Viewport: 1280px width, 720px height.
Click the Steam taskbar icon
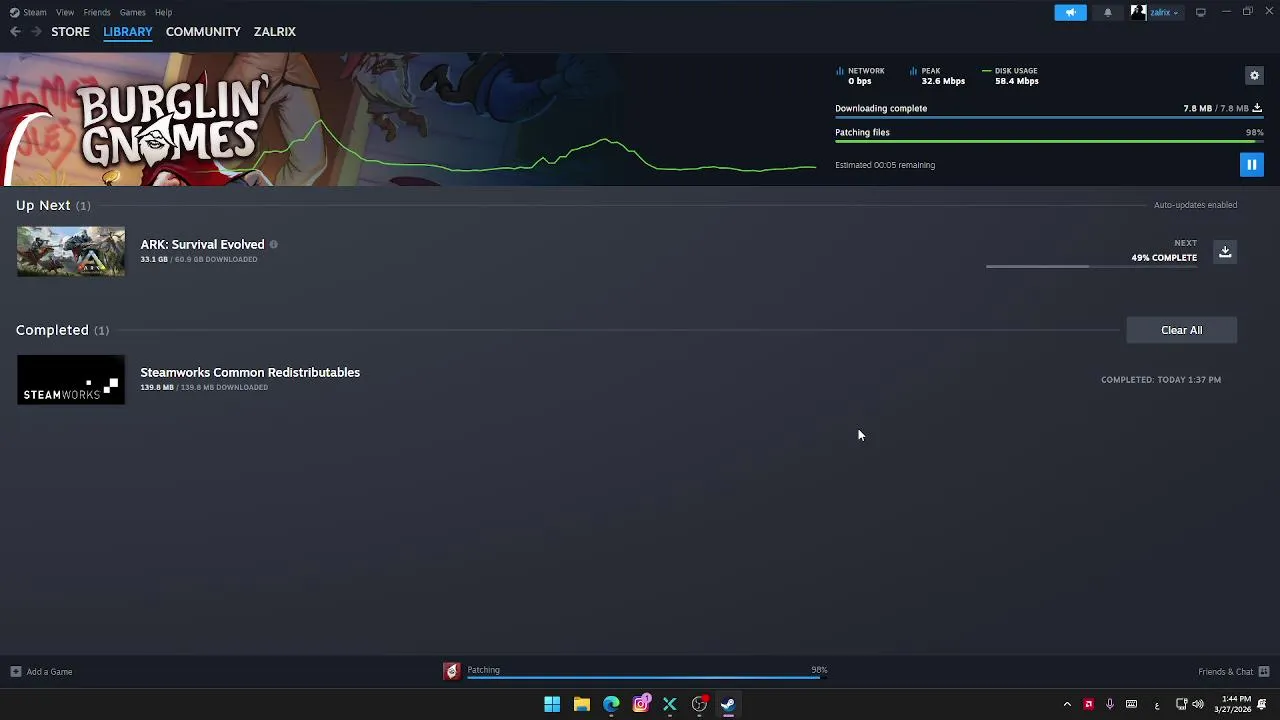[728, 704]
